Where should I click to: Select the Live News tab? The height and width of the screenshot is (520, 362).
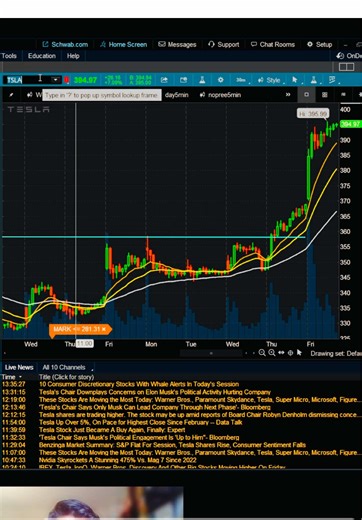19,367
